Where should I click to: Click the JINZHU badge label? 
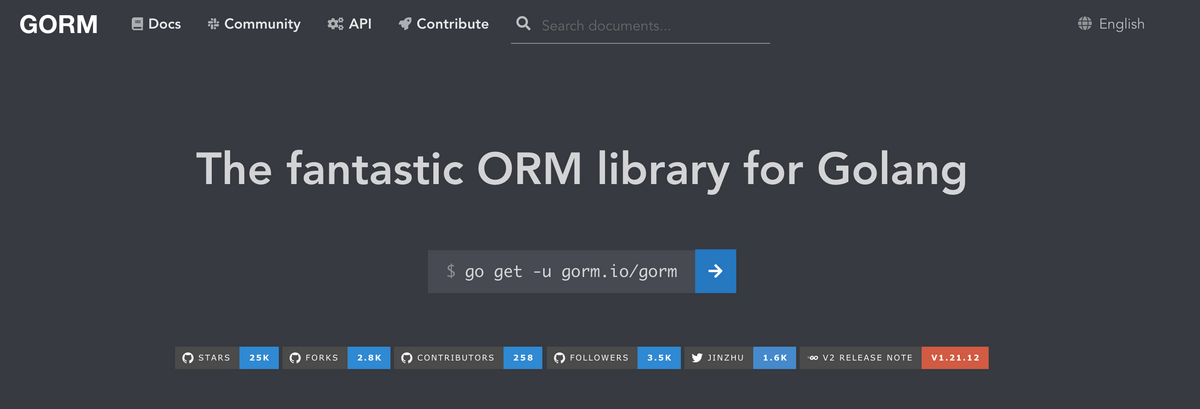[x=726, y=358]
